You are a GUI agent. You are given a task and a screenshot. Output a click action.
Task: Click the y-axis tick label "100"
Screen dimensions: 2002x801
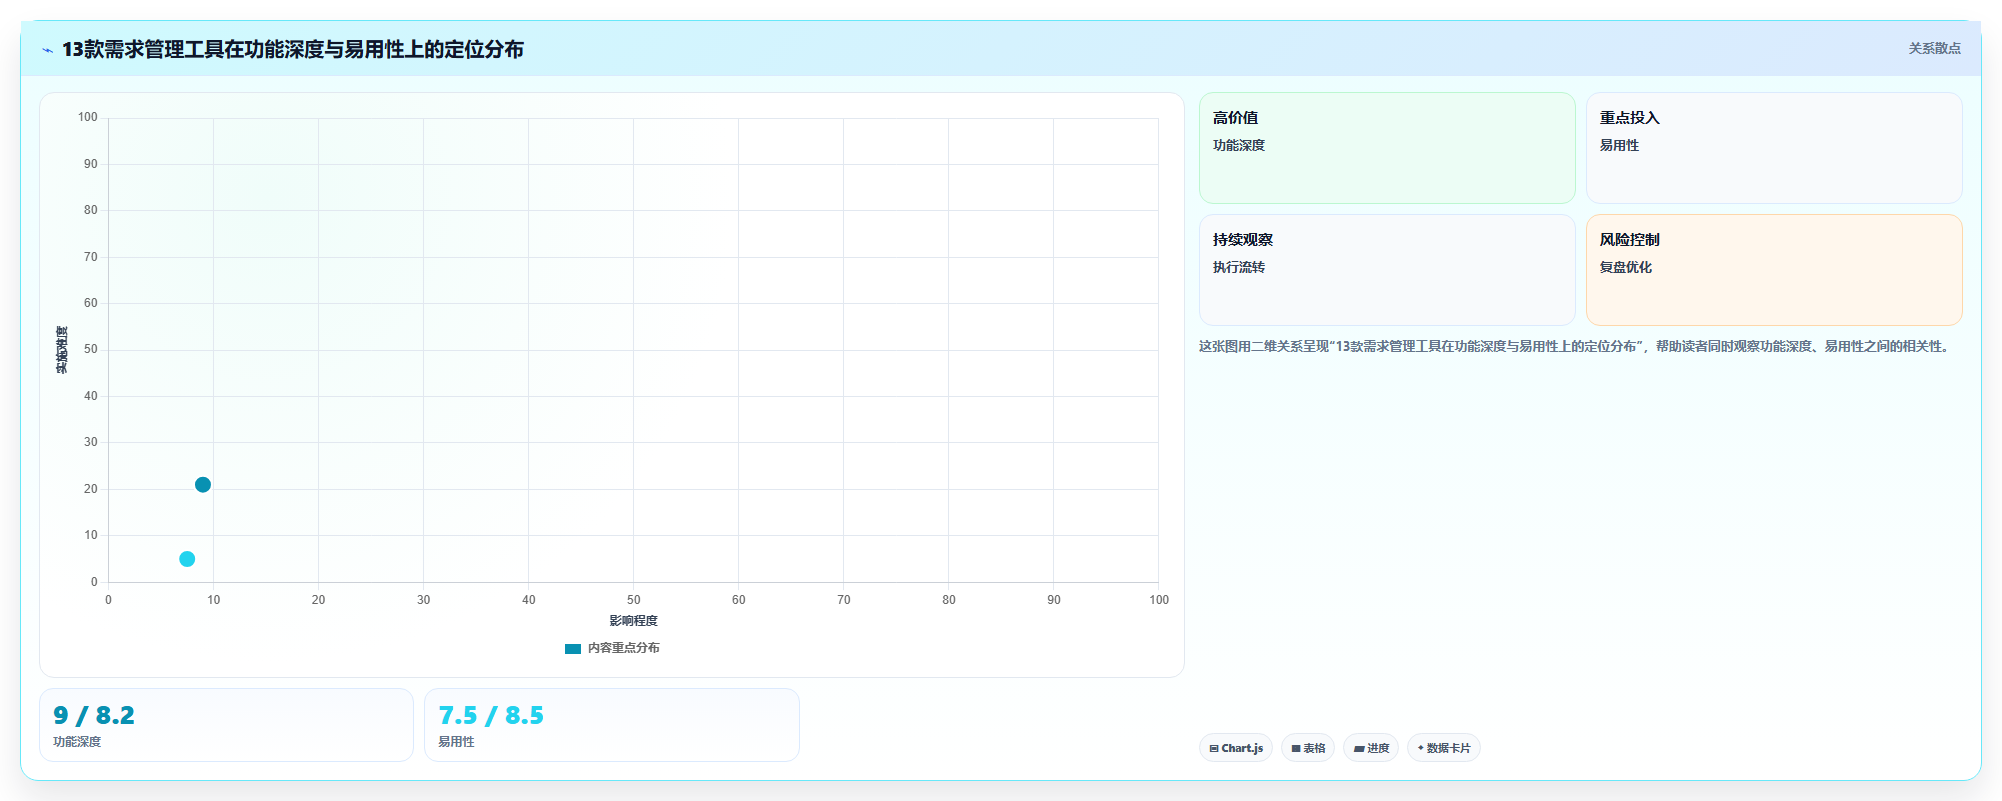[x=88, y=117]
